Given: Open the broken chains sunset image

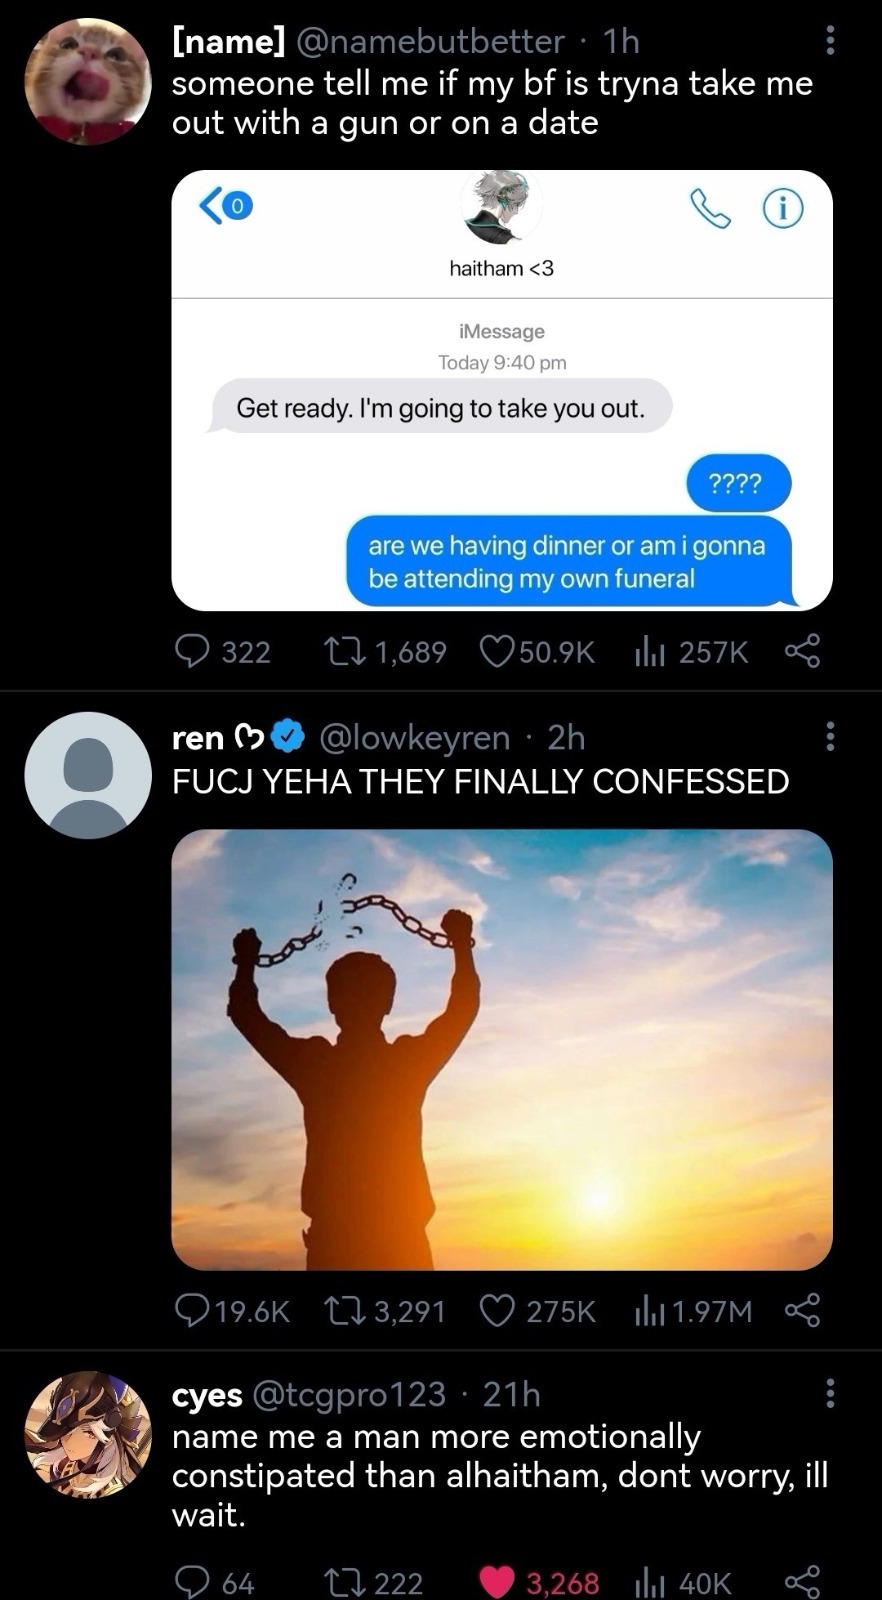Looking at the screenshot, I should coord(502,1049).
